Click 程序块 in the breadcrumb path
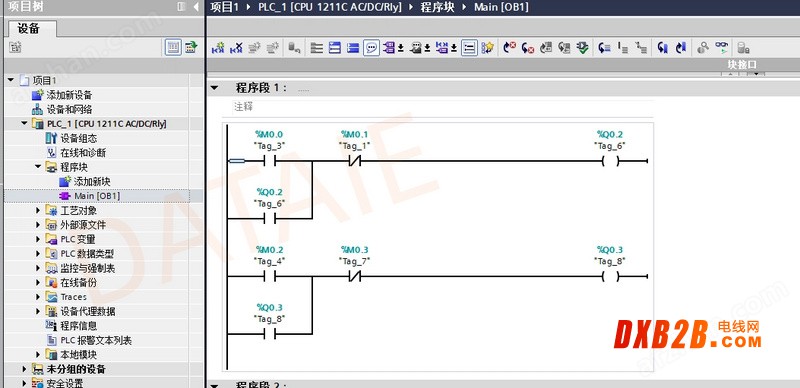 [437, 7]
